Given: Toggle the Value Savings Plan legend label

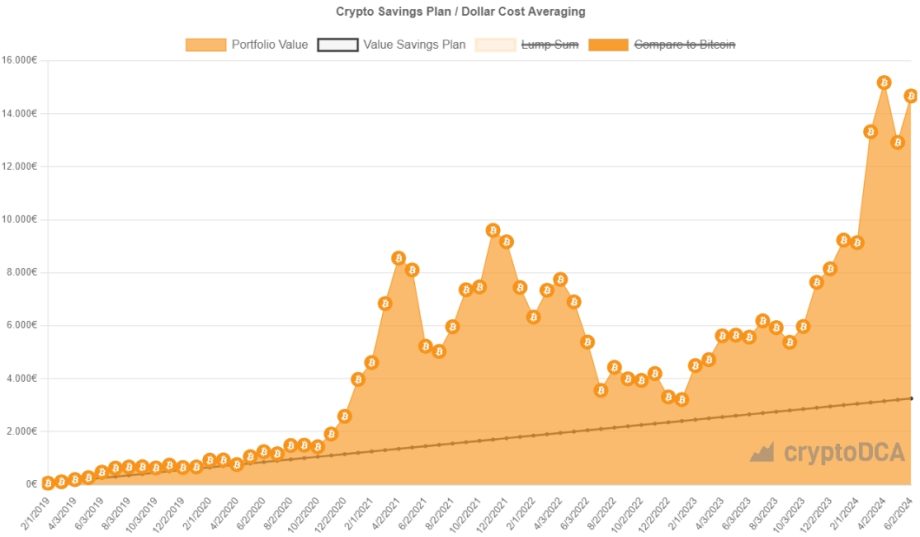Looking at the screenshot, I should click(x=414, y=45).
